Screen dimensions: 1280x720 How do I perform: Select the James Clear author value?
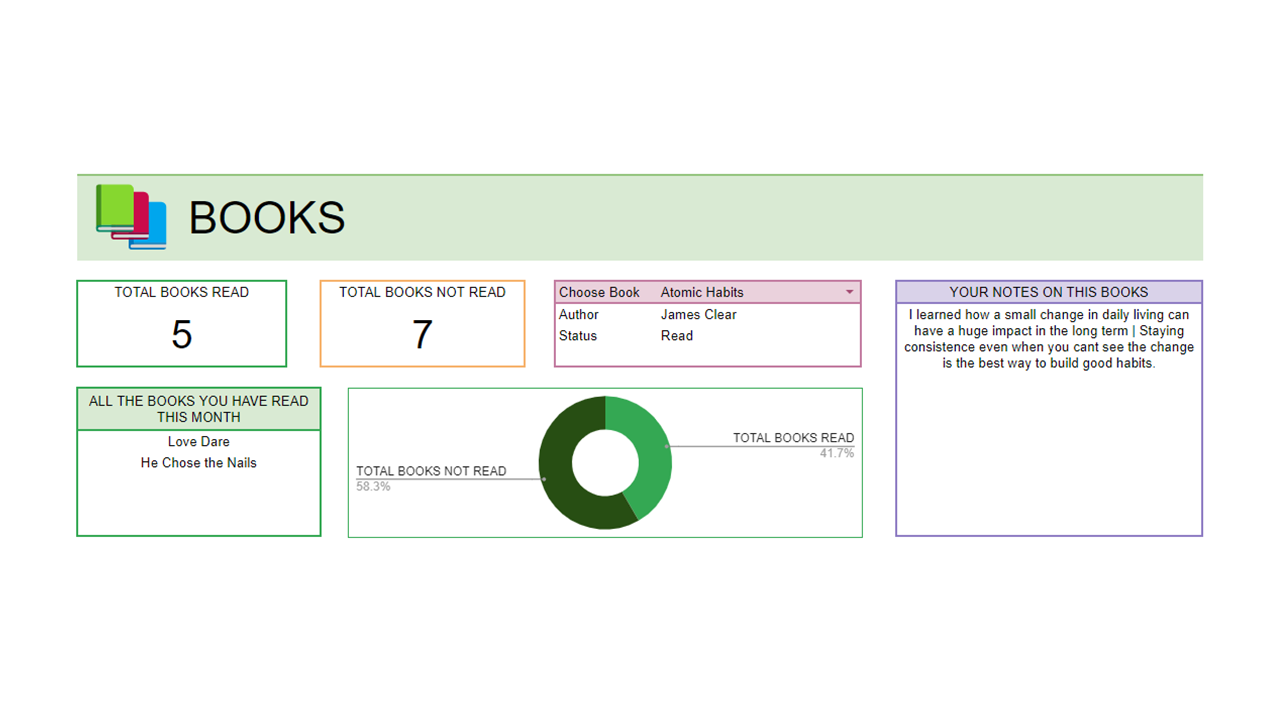[698, 314]
